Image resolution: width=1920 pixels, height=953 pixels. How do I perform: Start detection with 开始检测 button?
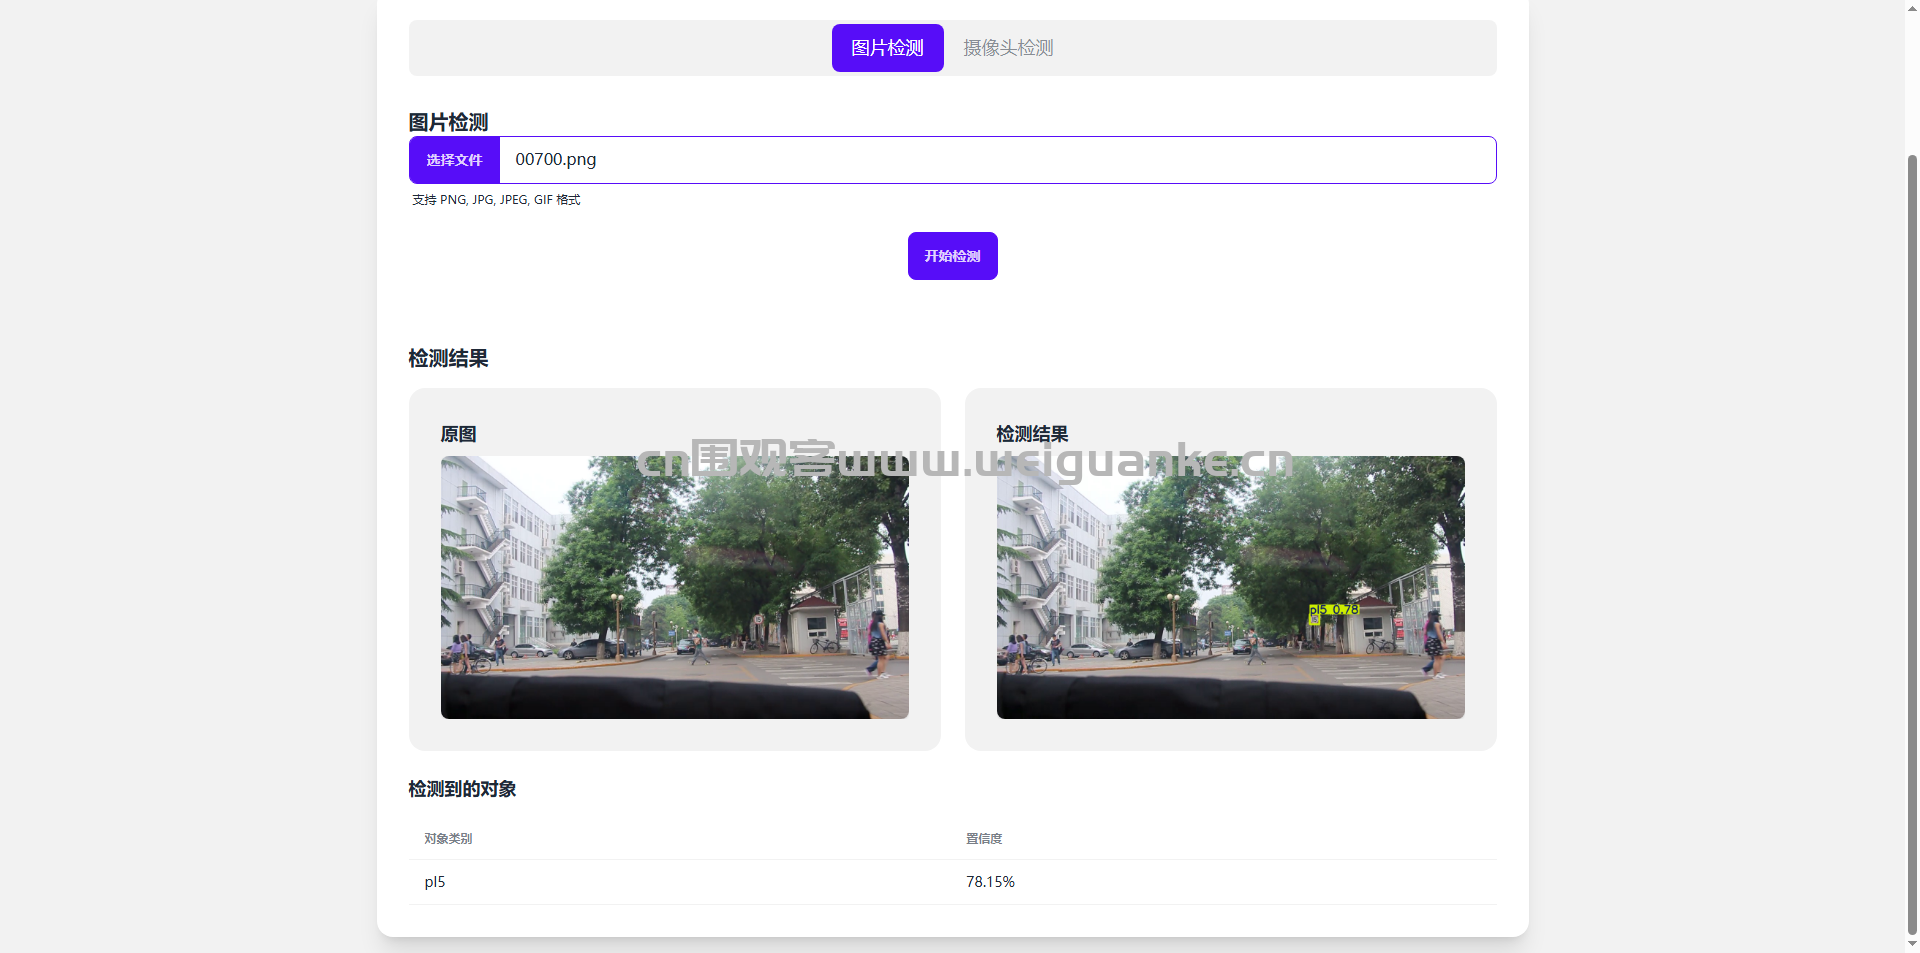tap(952, 256)
